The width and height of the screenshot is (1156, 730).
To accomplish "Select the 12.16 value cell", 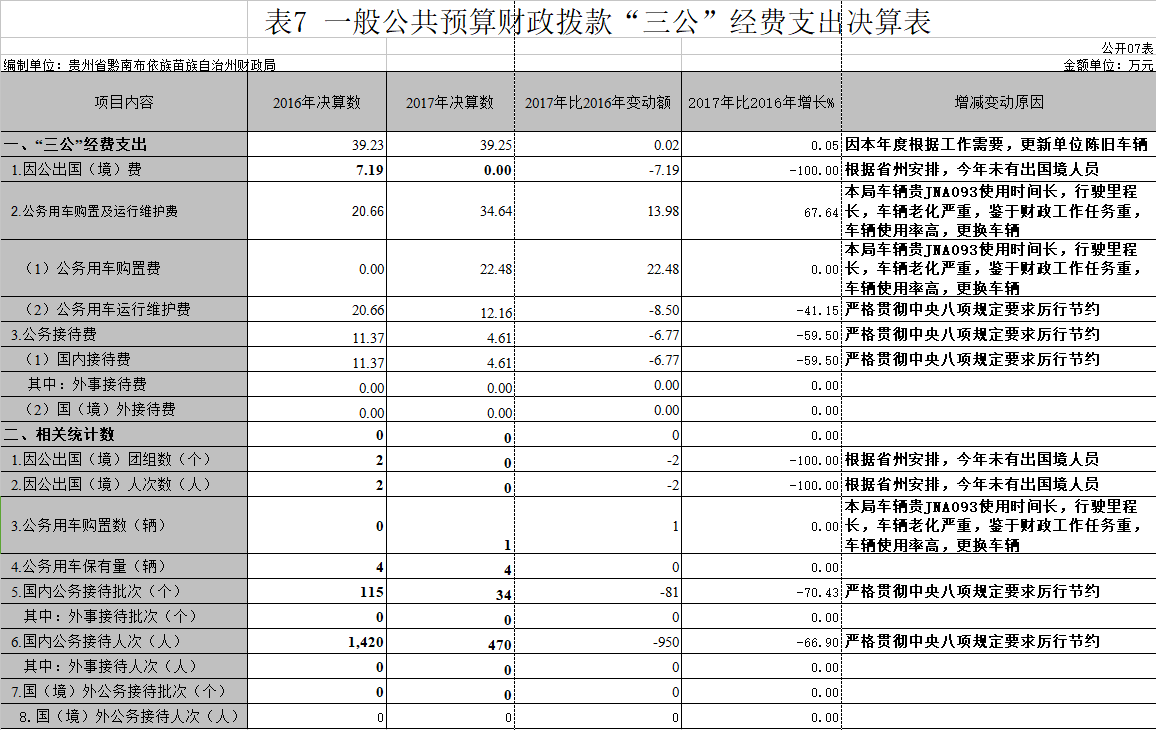I will pos(450,310).
